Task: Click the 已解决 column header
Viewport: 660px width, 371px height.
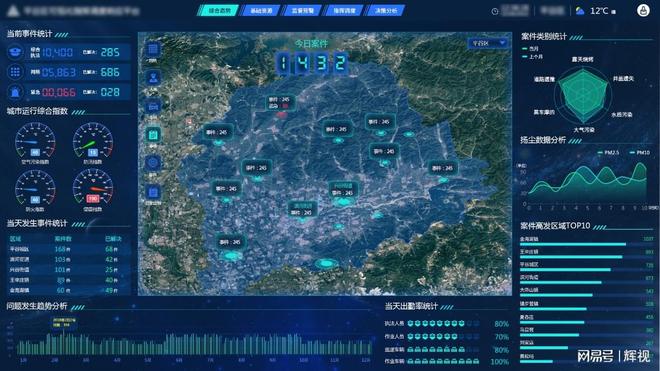Action: [113, 239]
